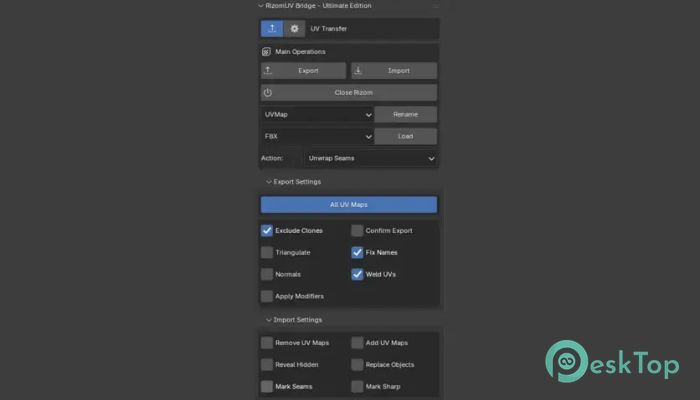Select the UV Transfer upload tab icon
This screenshot has height=400, width=700.
[272, 29]
